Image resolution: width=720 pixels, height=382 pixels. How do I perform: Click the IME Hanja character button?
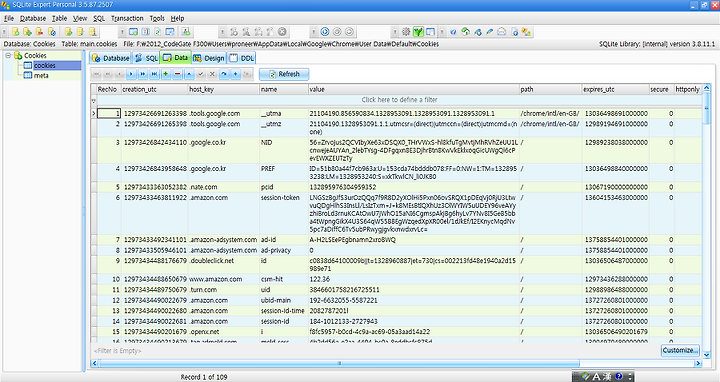point(607,377)
